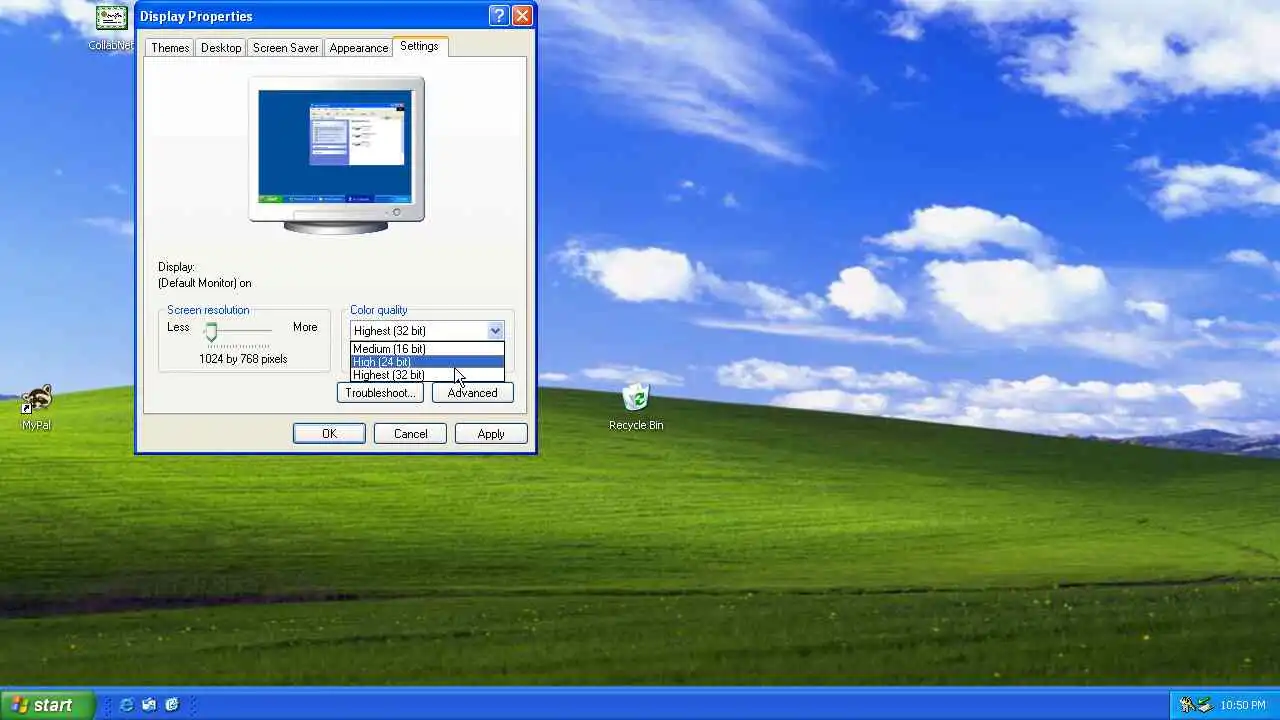This screenshot has width=1280, height=720.
Task: Launch Outlook Express from Quick Launch
Action: click(149, 705)
